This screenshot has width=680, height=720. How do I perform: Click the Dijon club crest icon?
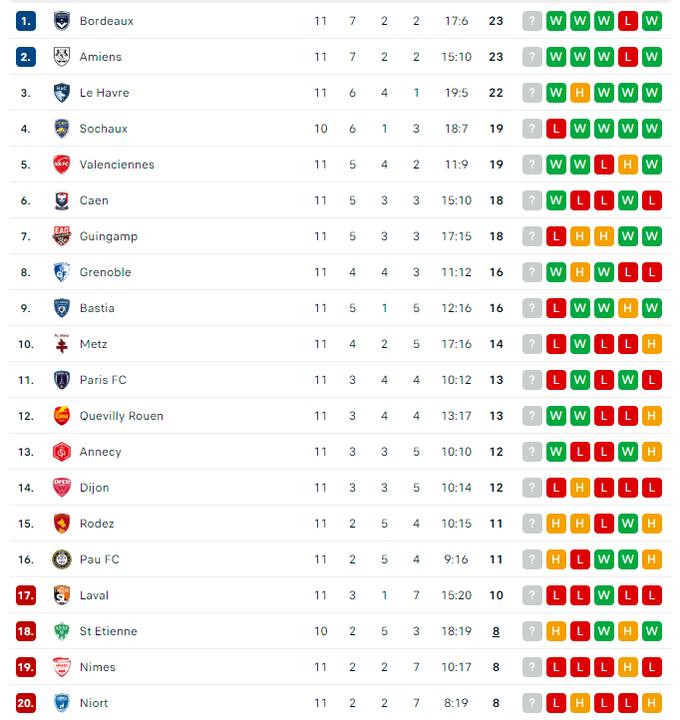click(x=62, y=488)
